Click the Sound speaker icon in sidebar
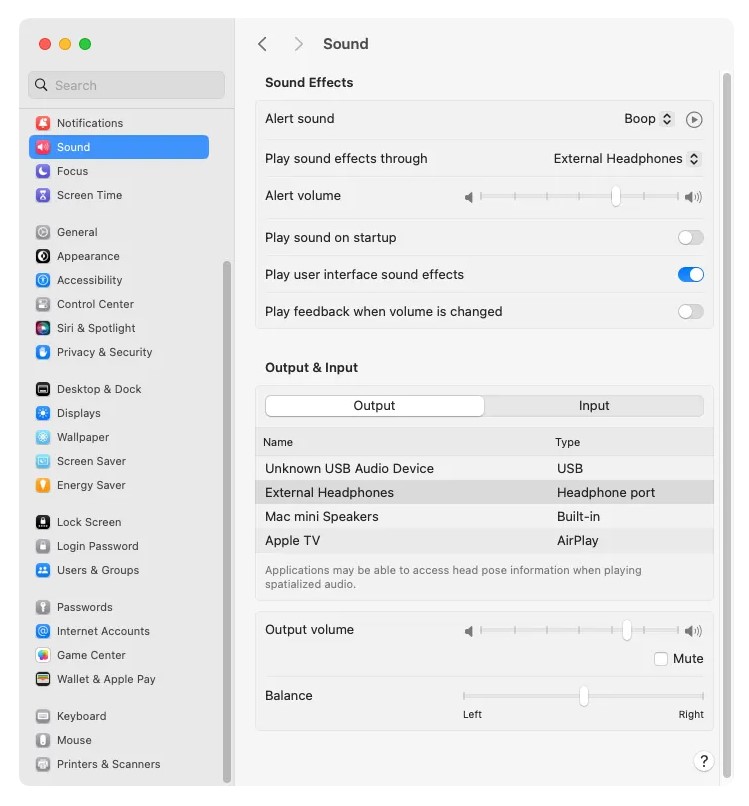Image resolution: width=749 pixels, height=806 pixels. (x=43, y=147)
